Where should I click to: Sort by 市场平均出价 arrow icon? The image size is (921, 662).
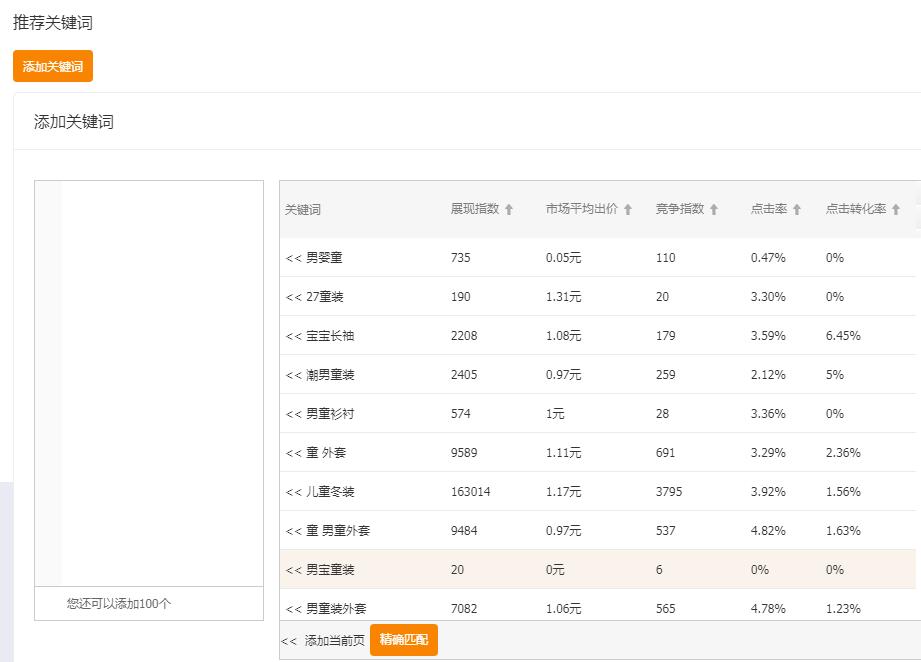627,209
